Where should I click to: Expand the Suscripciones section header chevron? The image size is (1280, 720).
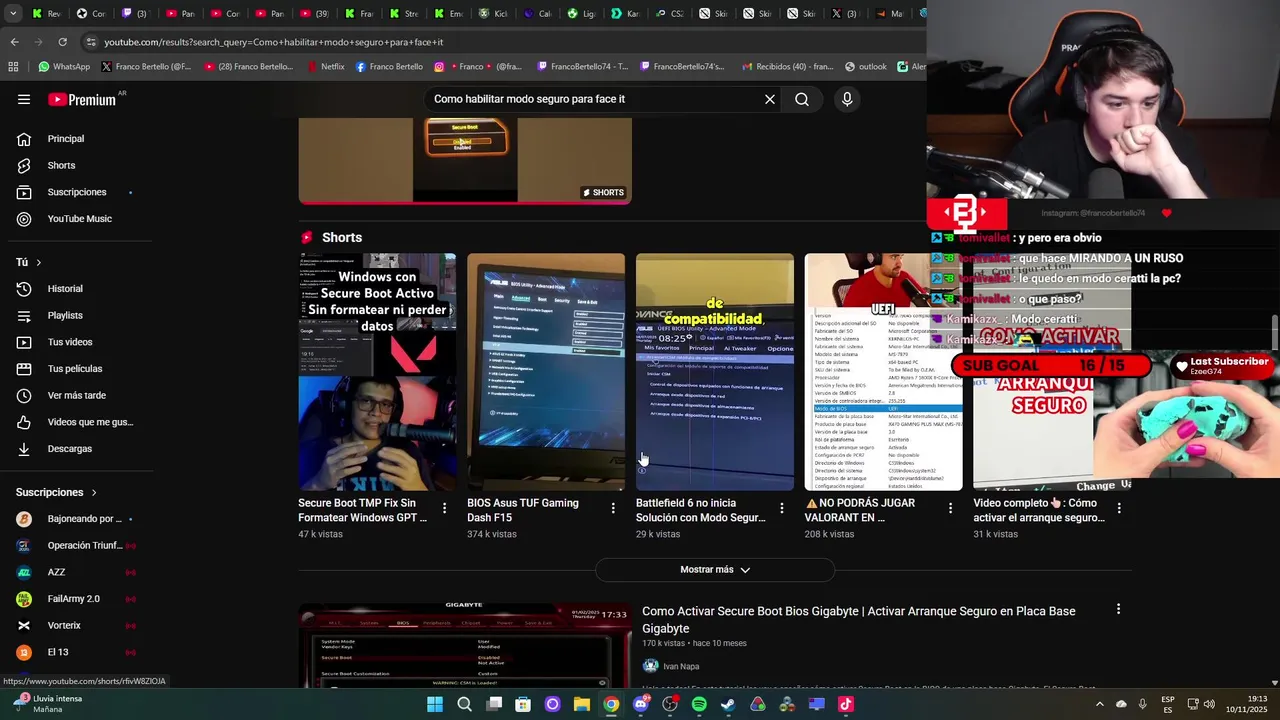pyautogui.click(x=94, y=492)
